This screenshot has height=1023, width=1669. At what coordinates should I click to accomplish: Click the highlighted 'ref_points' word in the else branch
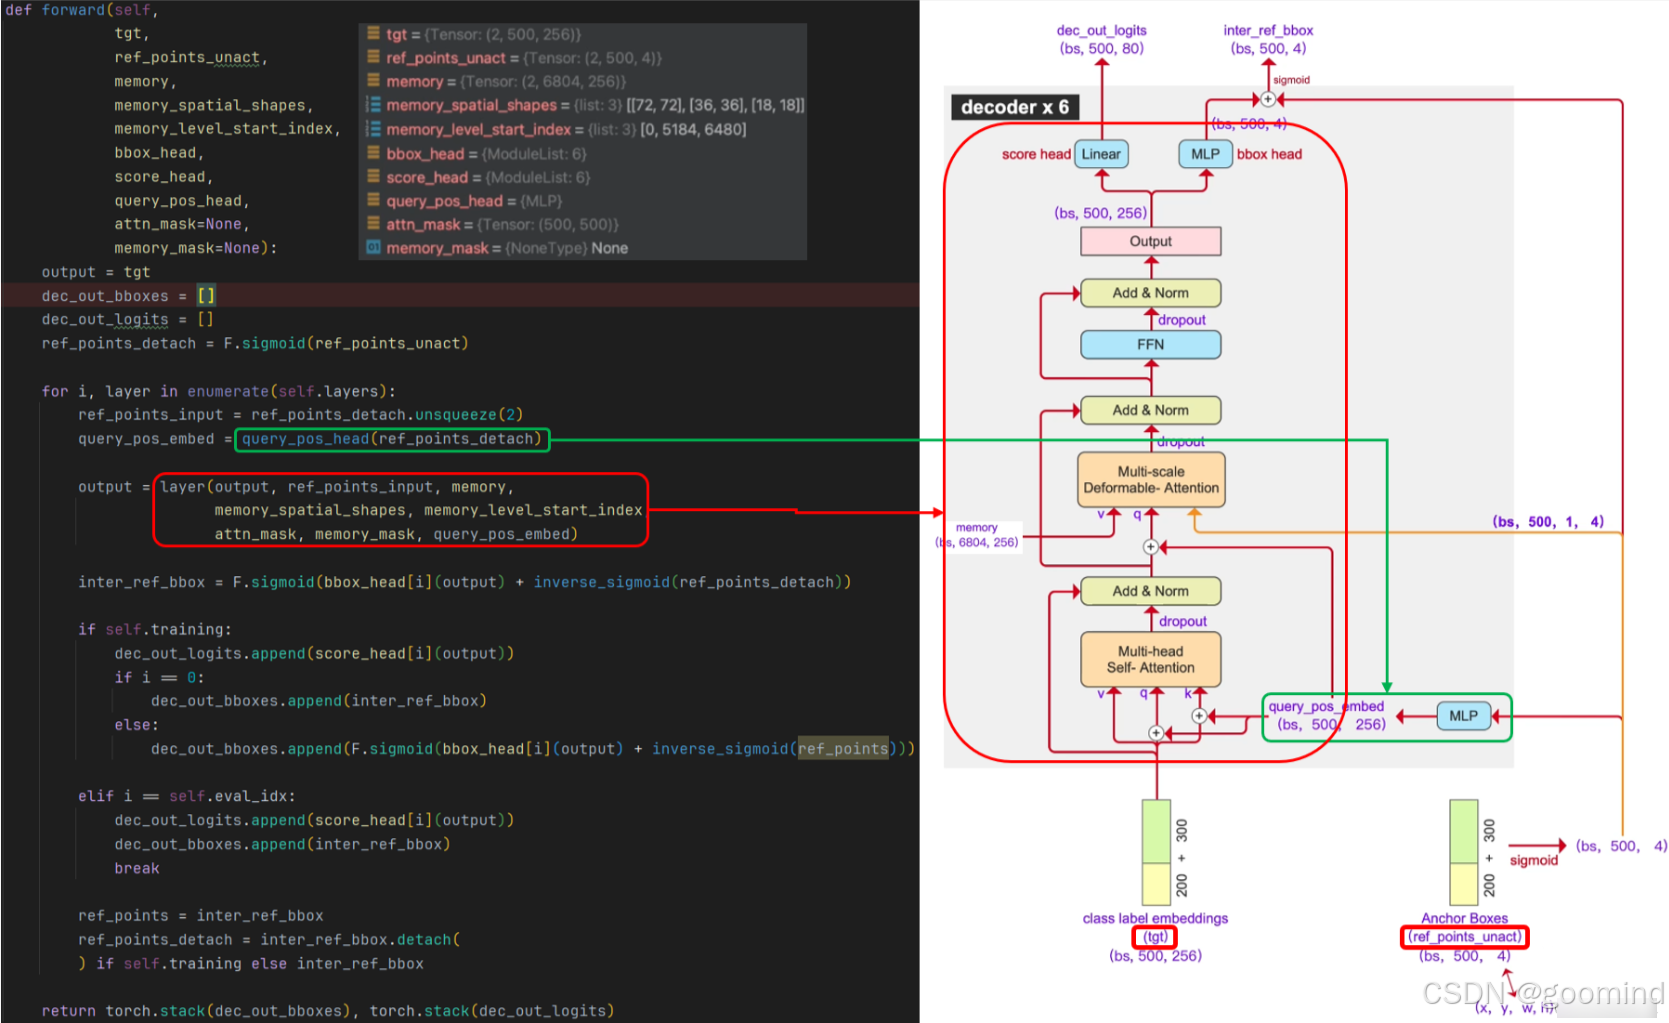tap(843, 748)
